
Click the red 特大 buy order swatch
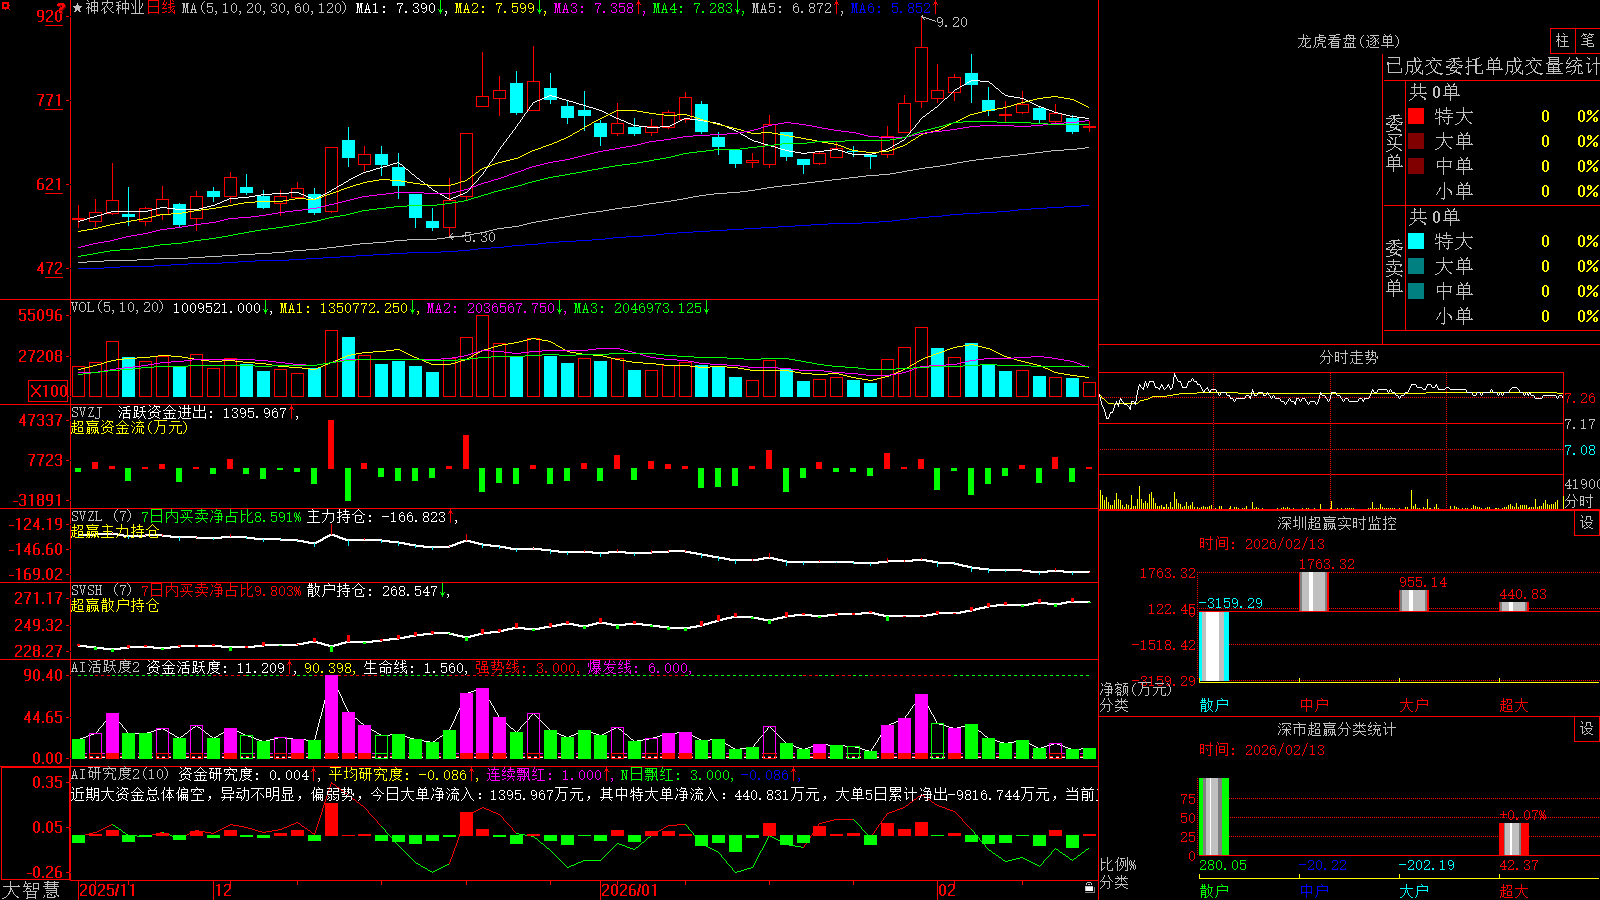[x=1416, y=117]
